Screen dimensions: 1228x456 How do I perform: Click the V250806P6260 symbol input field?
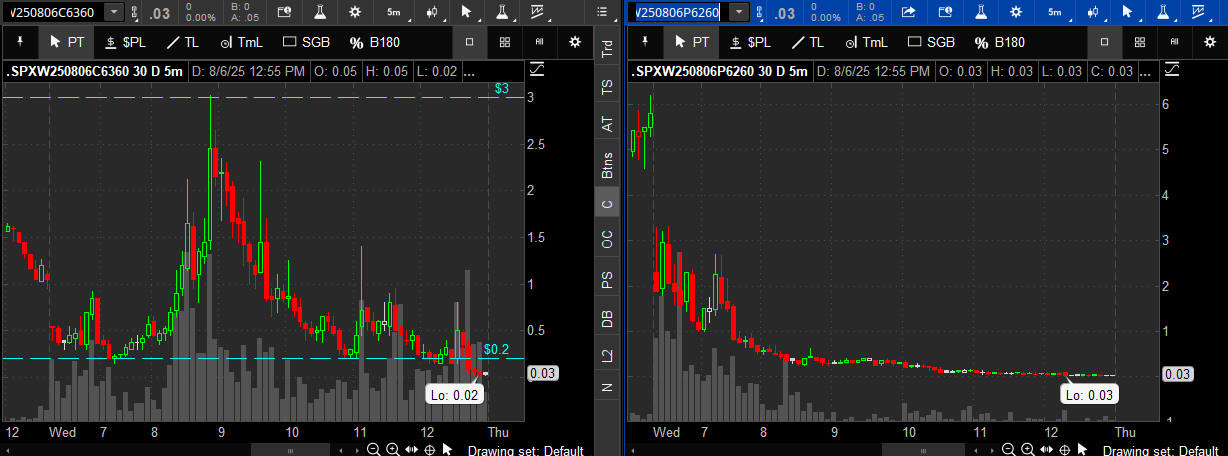click(x=676, y=12)
